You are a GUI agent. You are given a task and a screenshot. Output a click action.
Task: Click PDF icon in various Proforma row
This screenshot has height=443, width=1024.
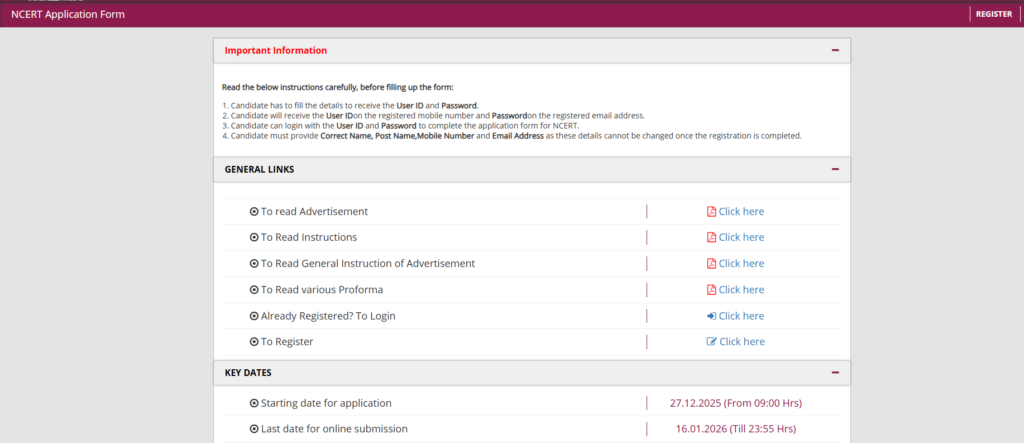711,289
